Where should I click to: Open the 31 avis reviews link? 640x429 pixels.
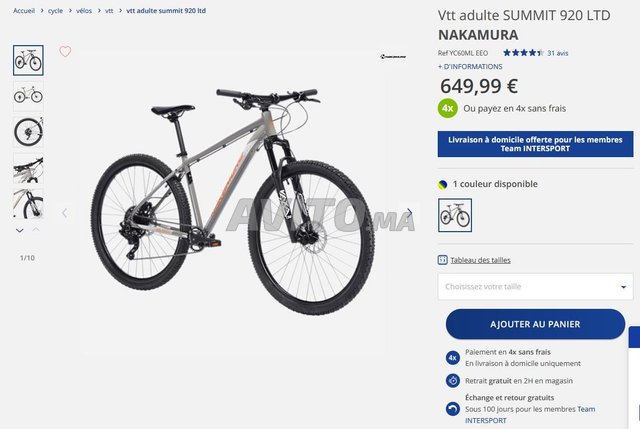pos(558,53)
